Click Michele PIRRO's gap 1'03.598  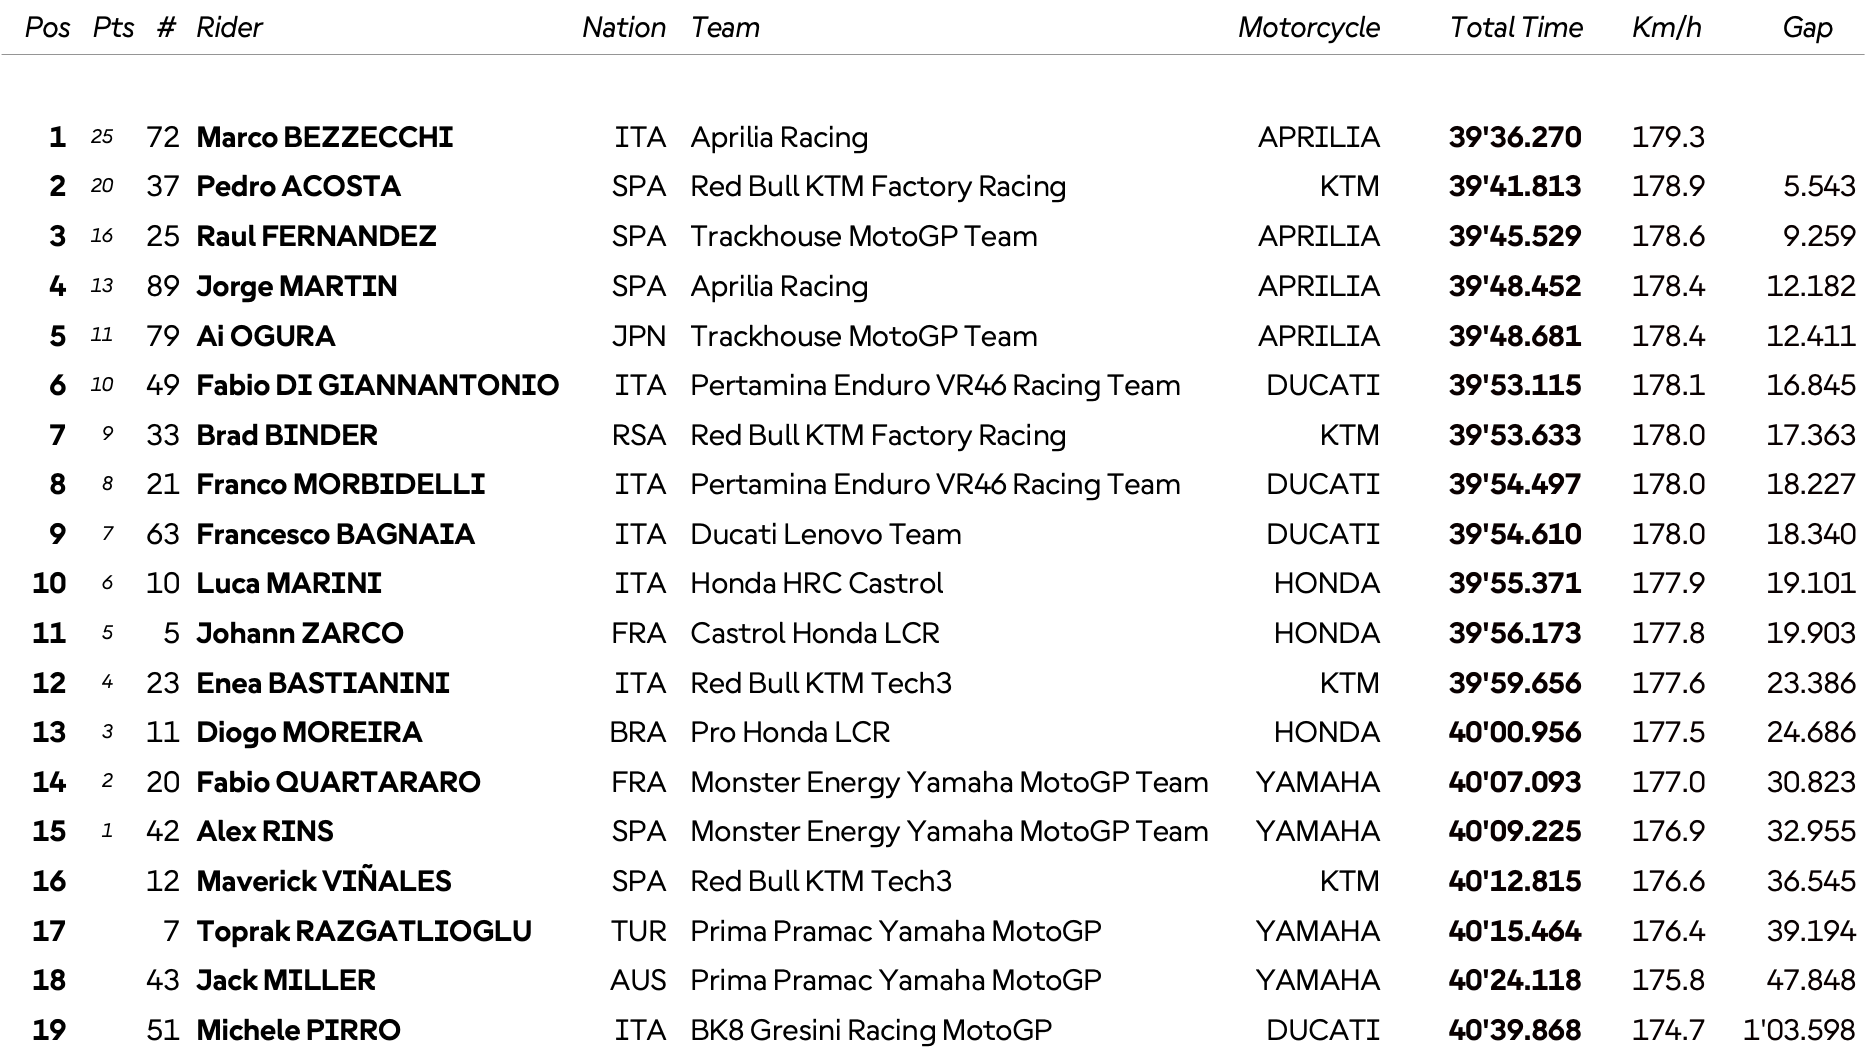tap(1798, 1030)
